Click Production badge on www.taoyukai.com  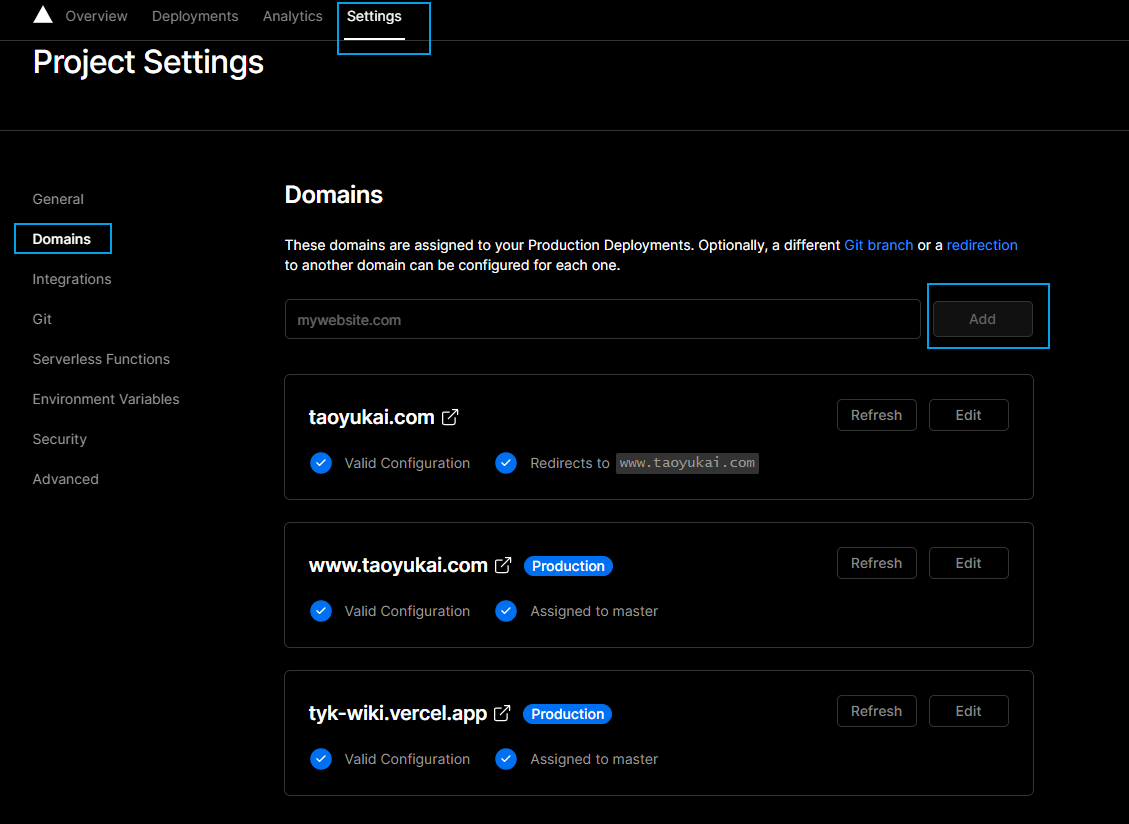pos(568,566)
